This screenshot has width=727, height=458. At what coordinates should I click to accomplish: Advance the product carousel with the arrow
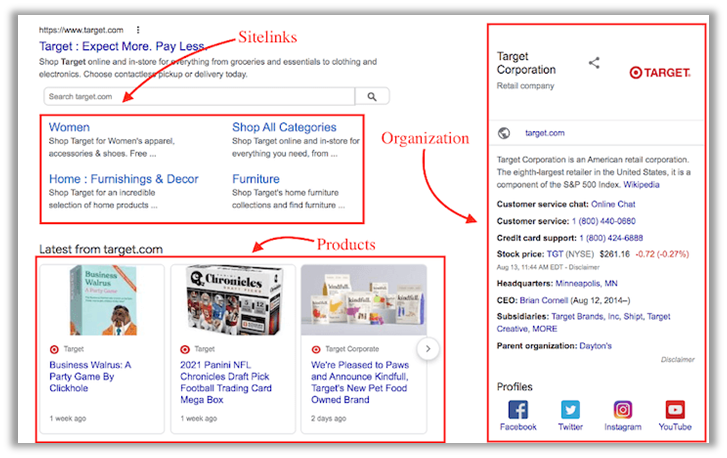point(428,349)
